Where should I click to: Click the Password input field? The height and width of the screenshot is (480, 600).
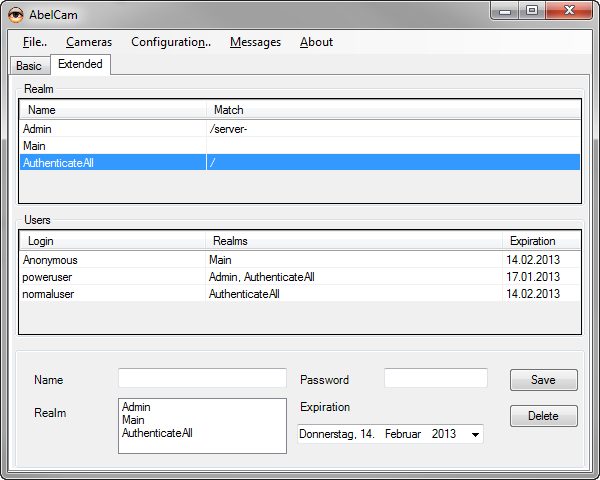point(435,378)
